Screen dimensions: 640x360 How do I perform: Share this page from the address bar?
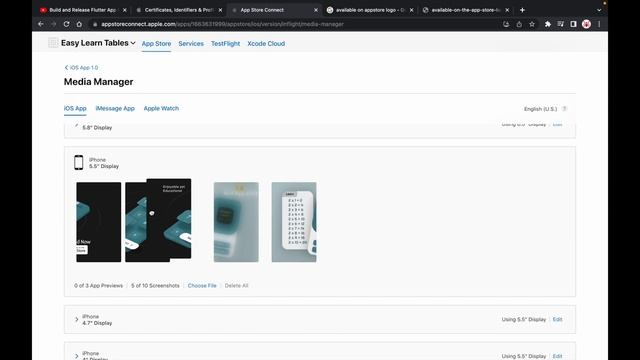click(519, 24)
